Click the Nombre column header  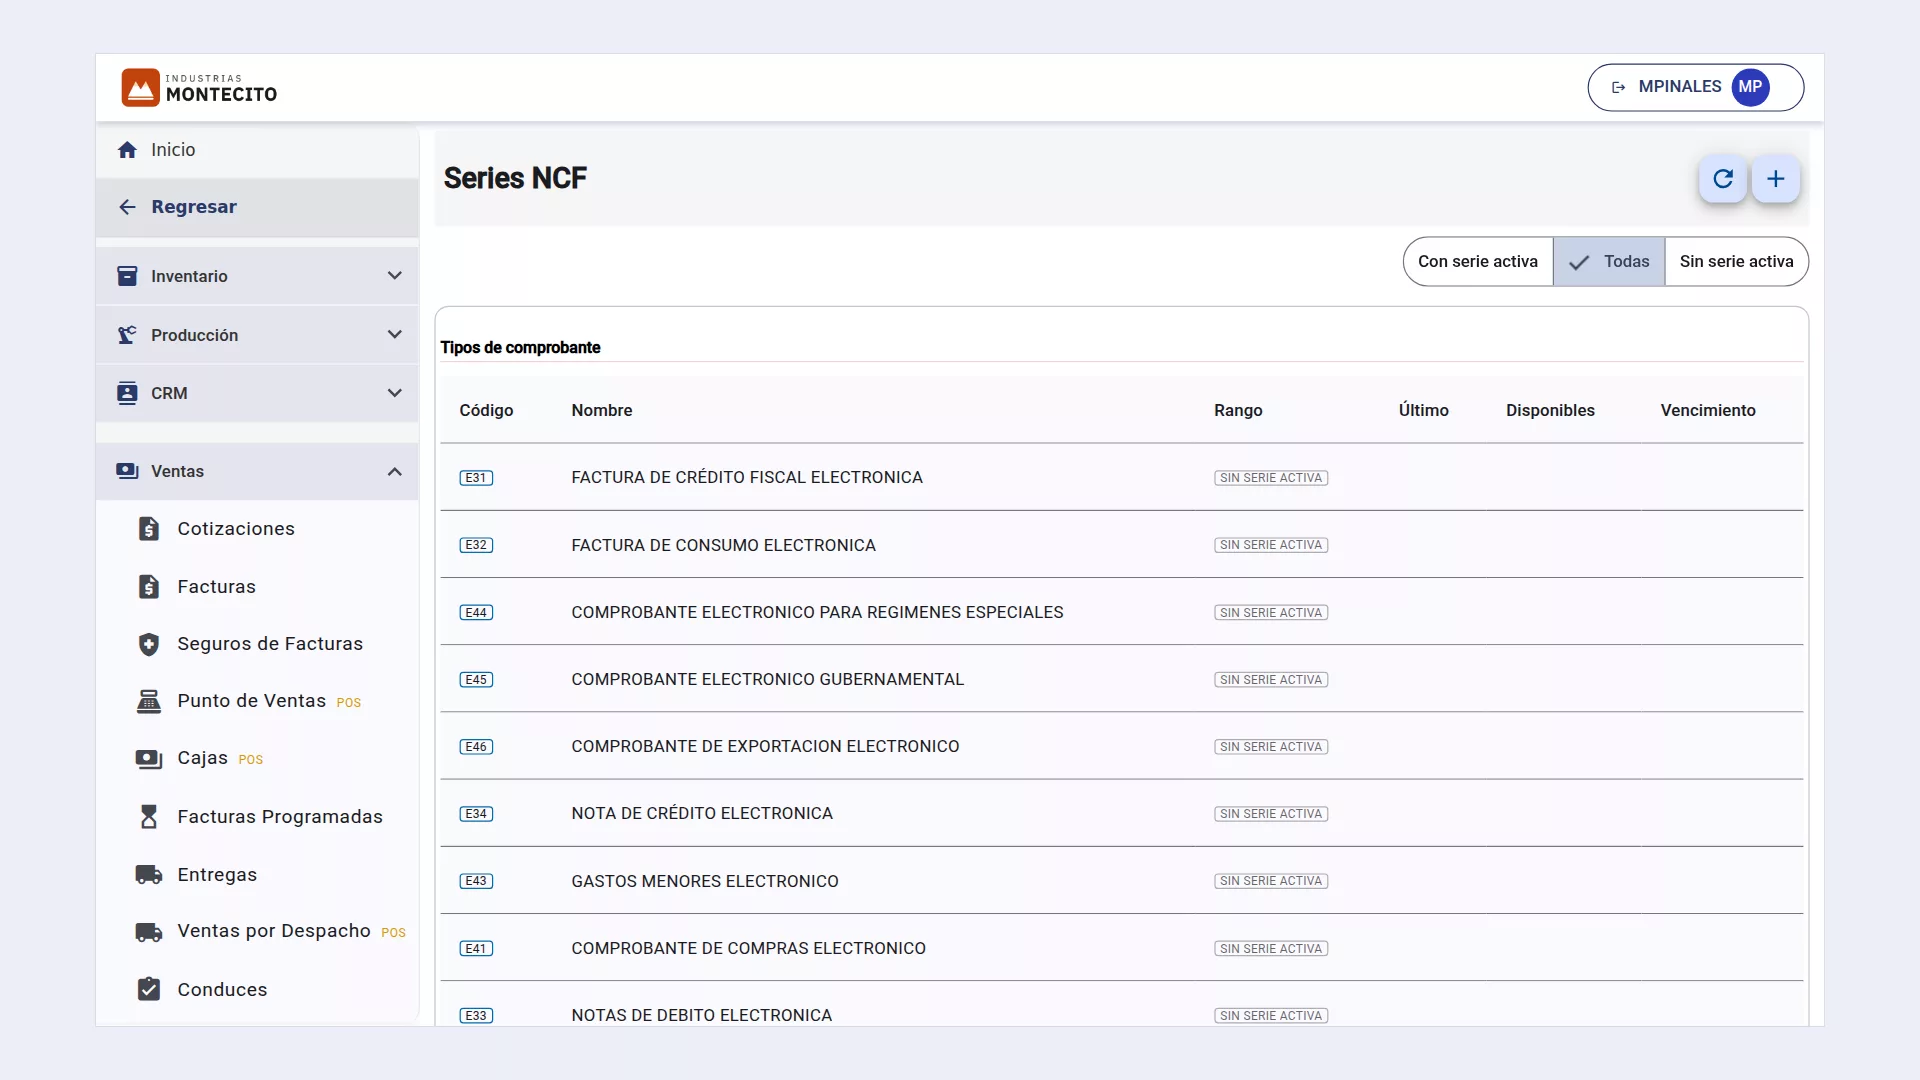click(x=602, y=410)
